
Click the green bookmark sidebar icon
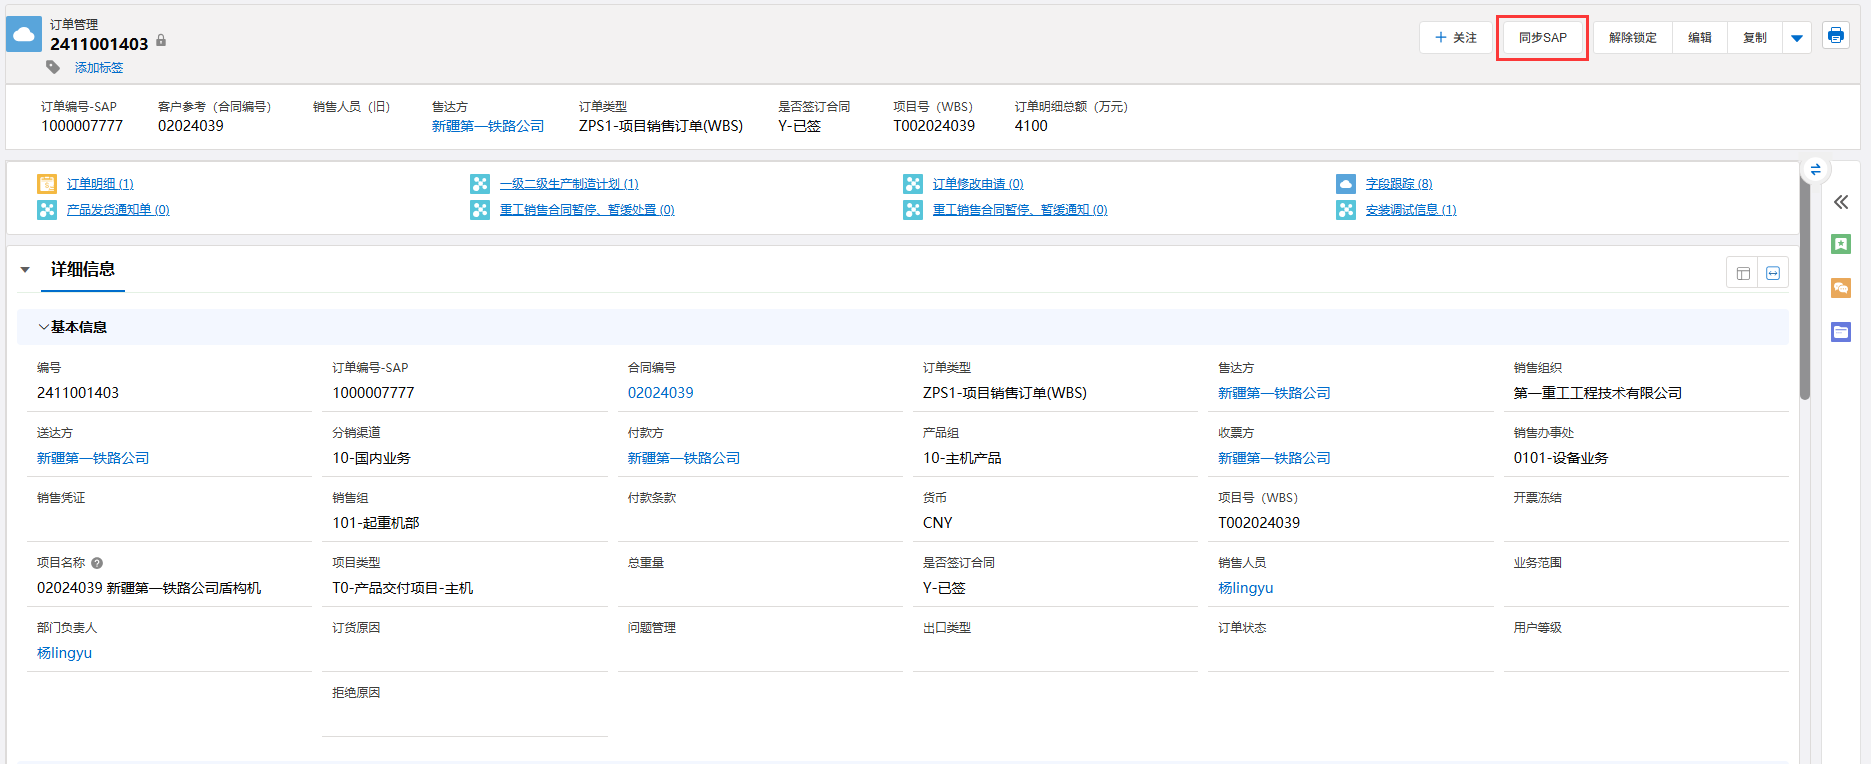[x=1840, y=244]
